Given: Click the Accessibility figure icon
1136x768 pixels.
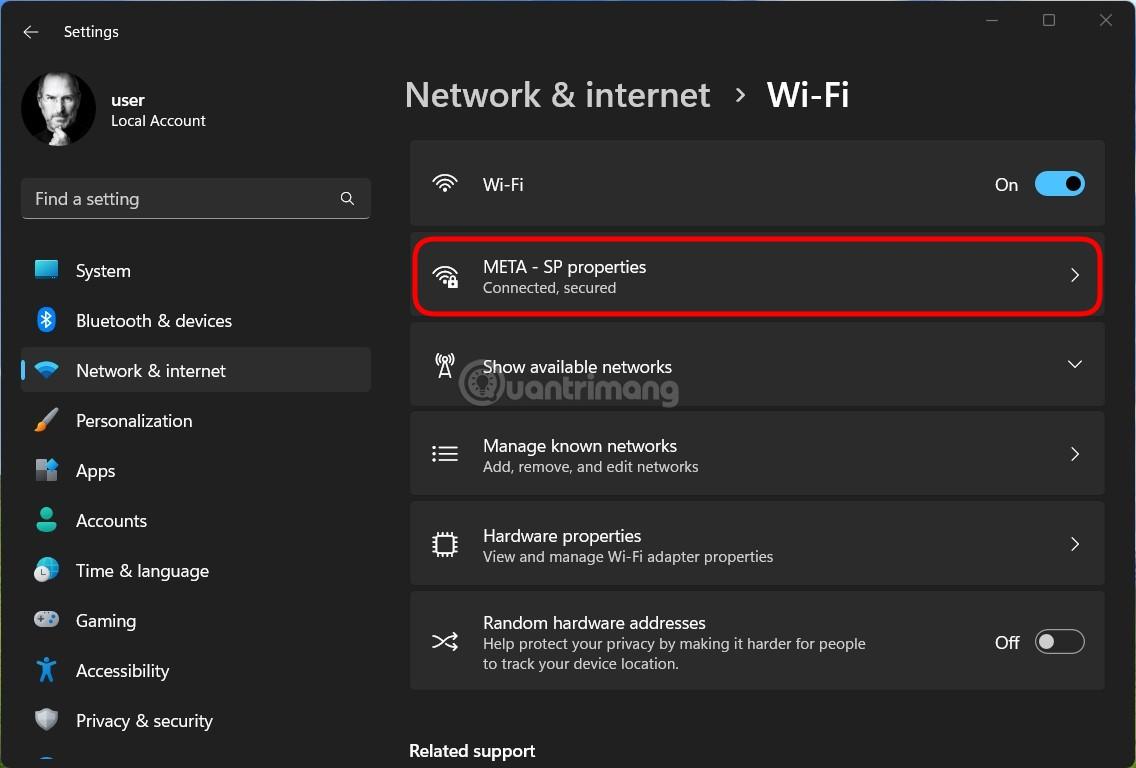Looking at the screenshot, I should [46, 669].
